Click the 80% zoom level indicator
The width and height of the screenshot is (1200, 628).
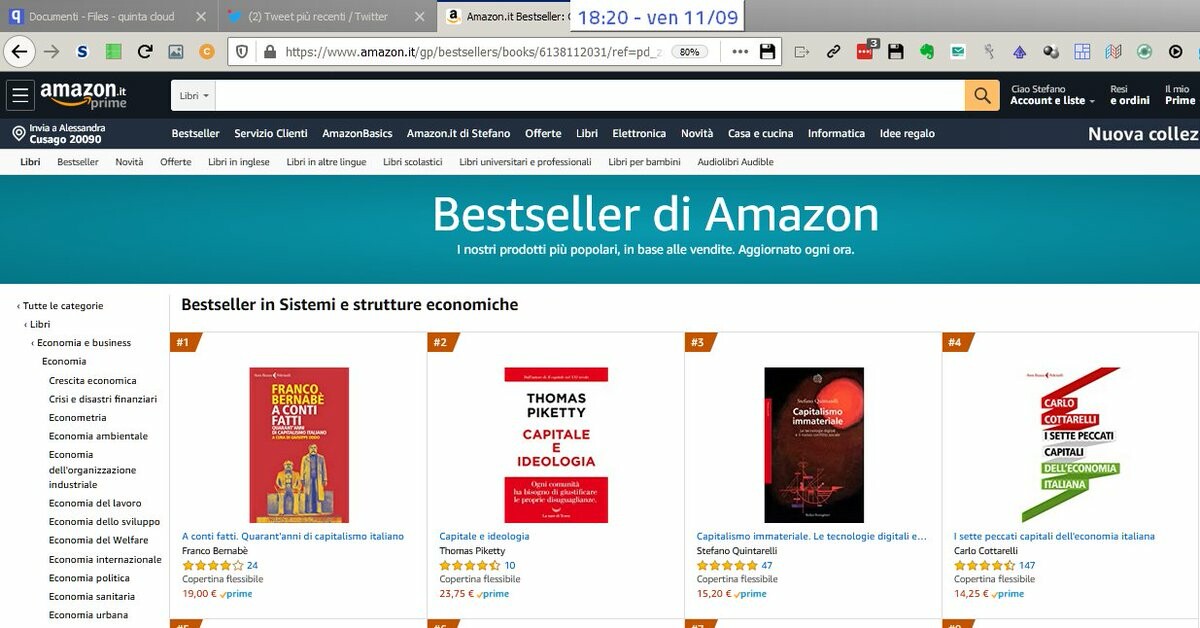(688, 52)
